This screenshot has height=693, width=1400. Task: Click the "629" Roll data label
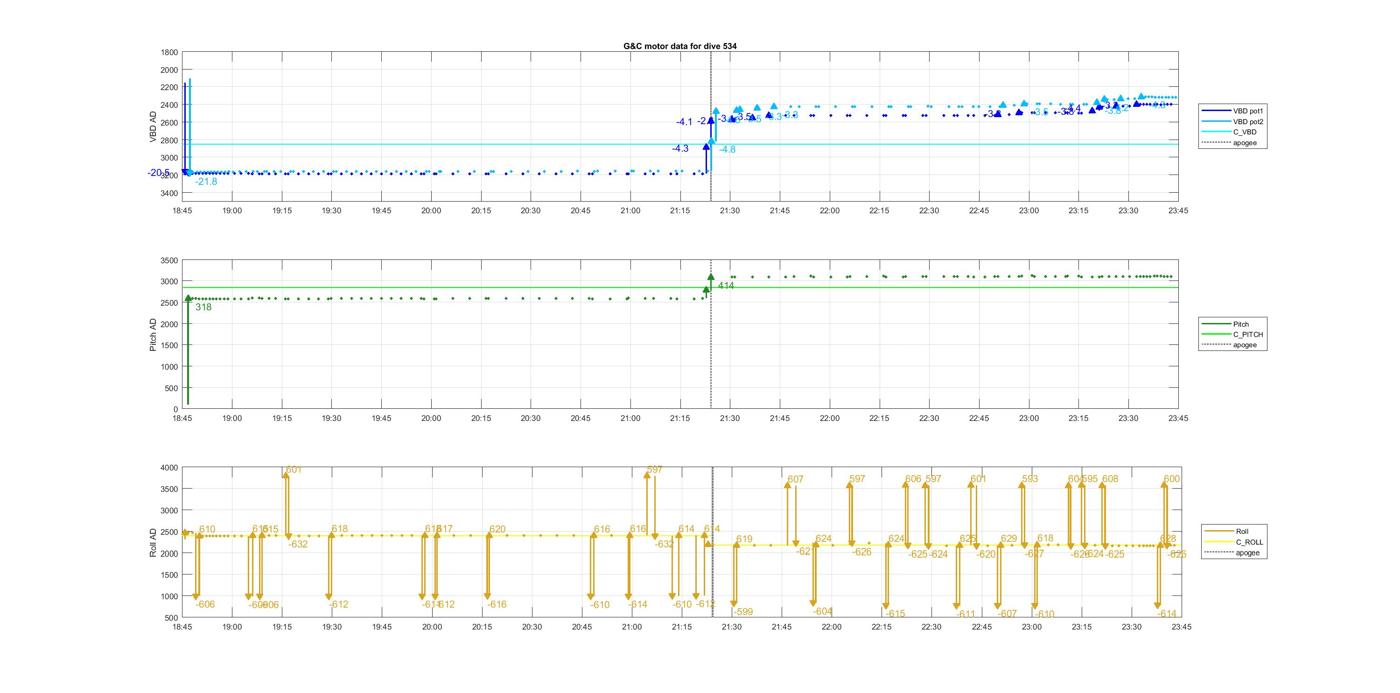(1009, 539)
